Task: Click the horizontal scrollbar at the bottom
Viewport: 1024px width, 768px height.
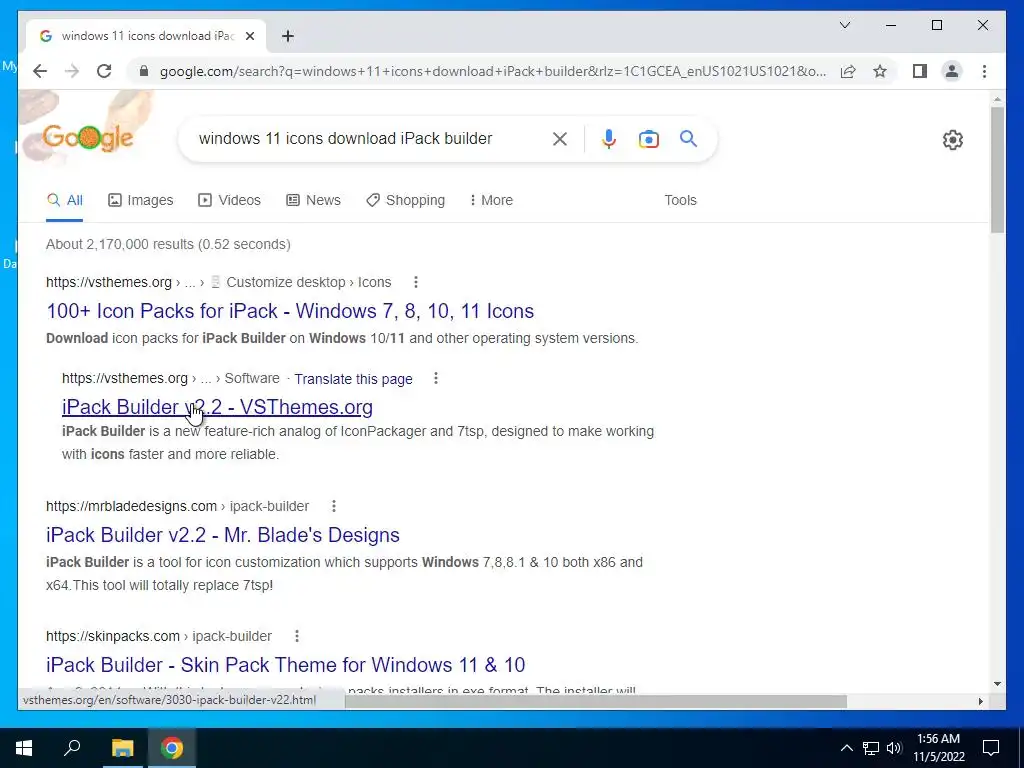Action: click(596, 701)
